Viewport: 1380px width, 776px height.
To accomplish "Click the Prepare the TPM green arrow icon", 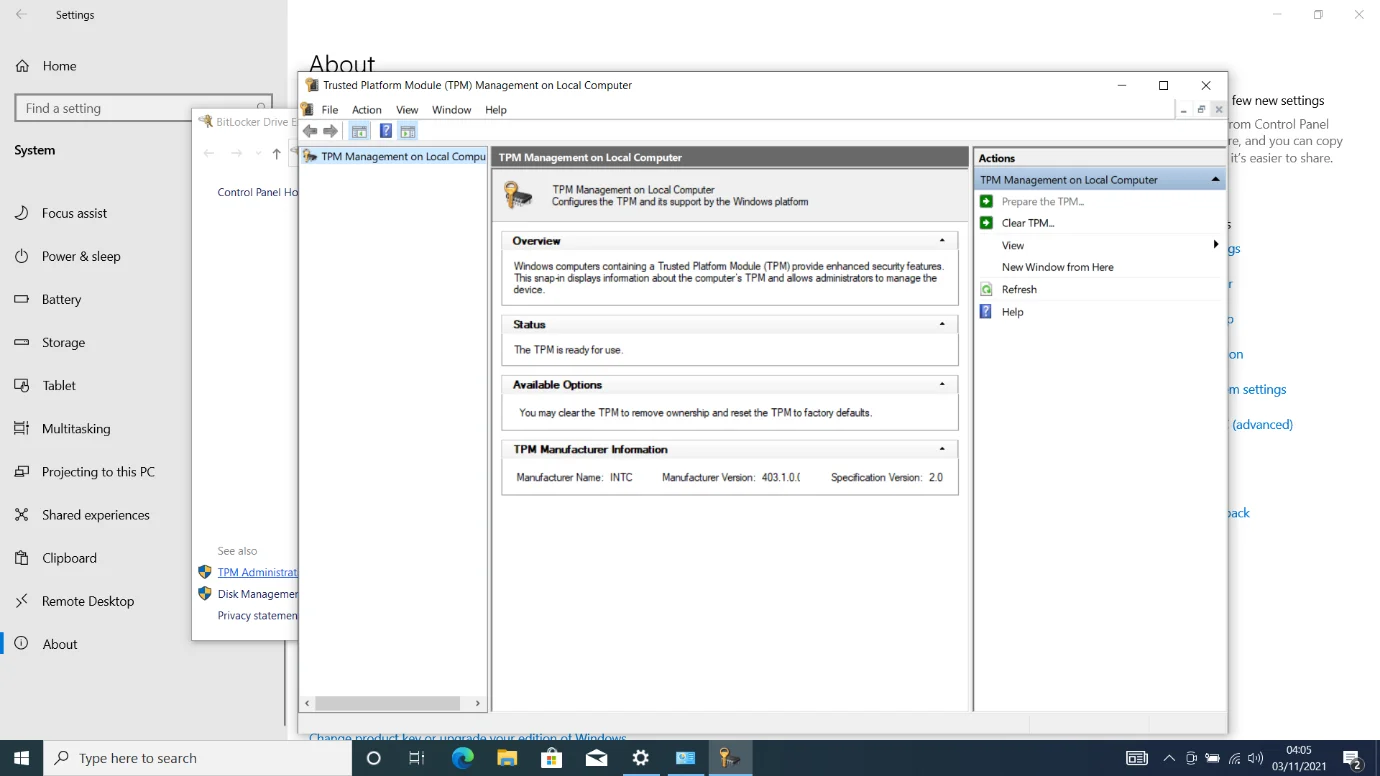I will pos(987,201).
